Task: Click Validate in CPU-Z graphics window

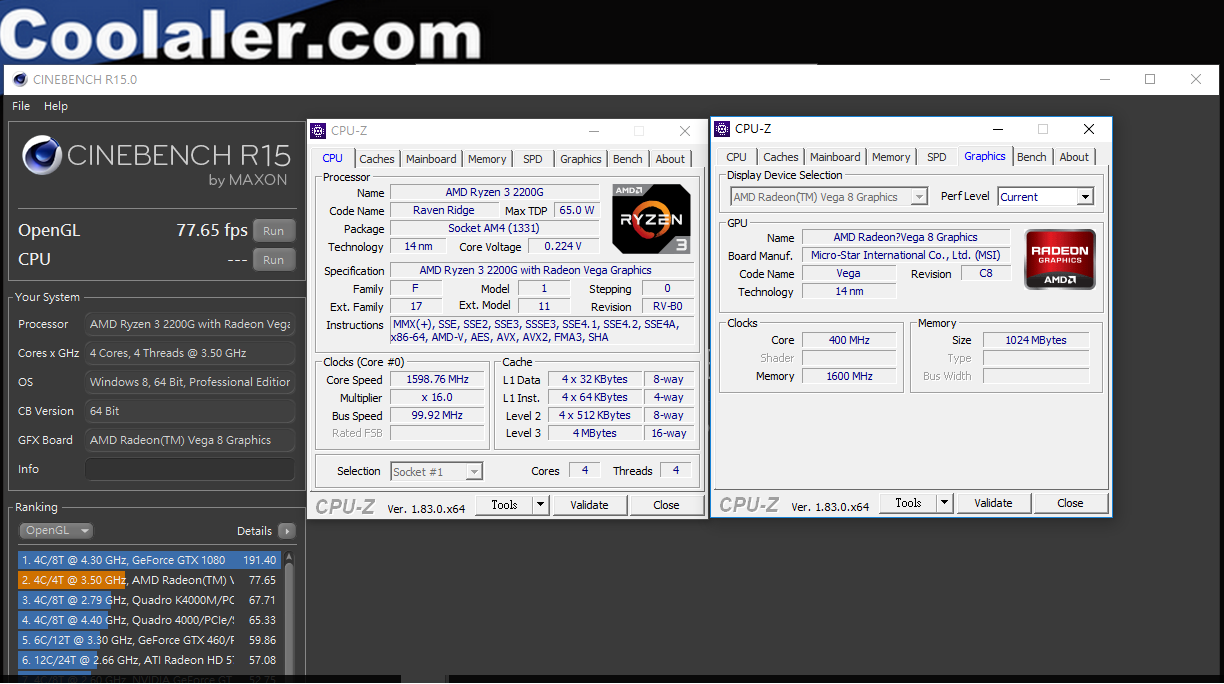Action: pyautogui.click(x=993, y=503)
